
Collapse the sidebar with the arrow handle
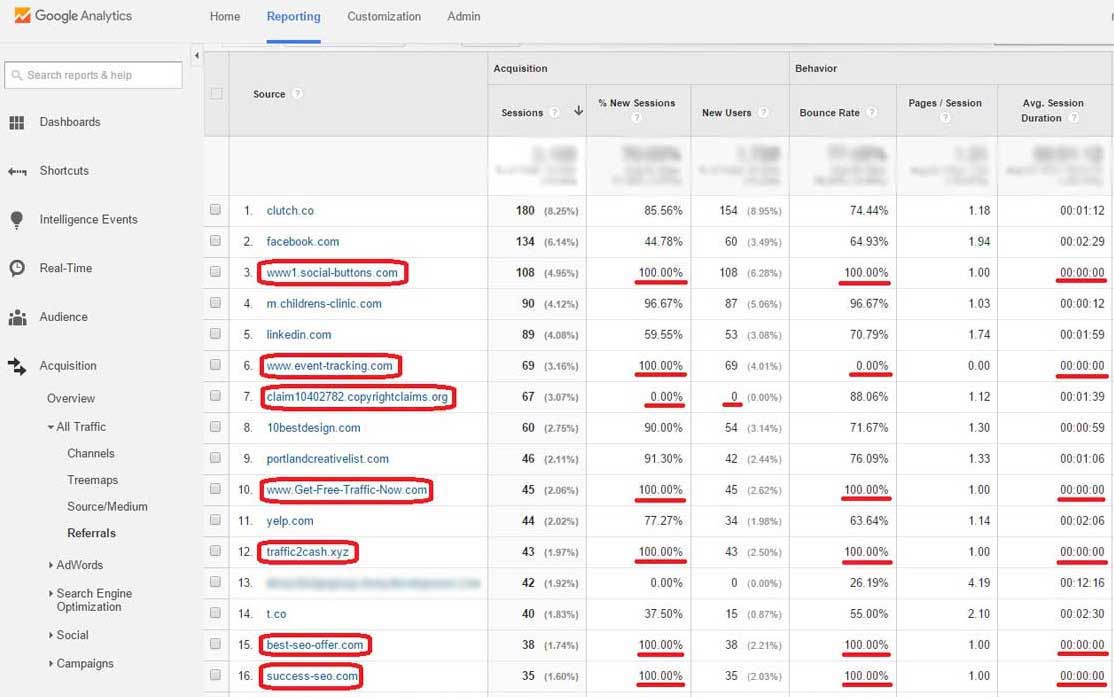pos(197,55)
